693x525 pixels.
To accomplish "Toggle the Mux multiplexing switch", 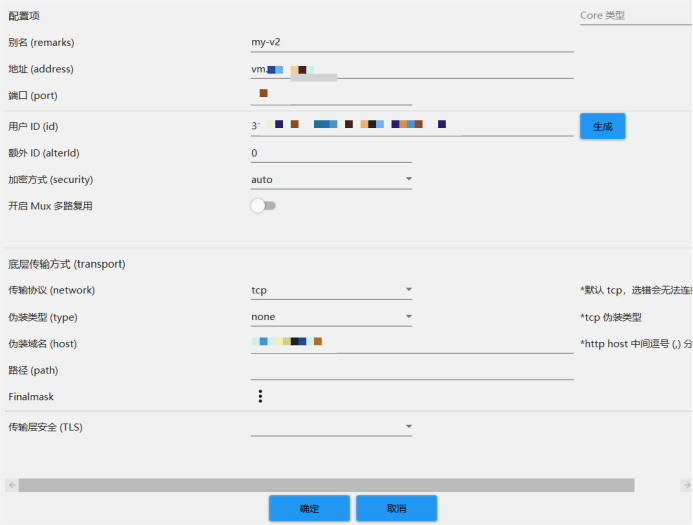I will (x=263, y=206).
